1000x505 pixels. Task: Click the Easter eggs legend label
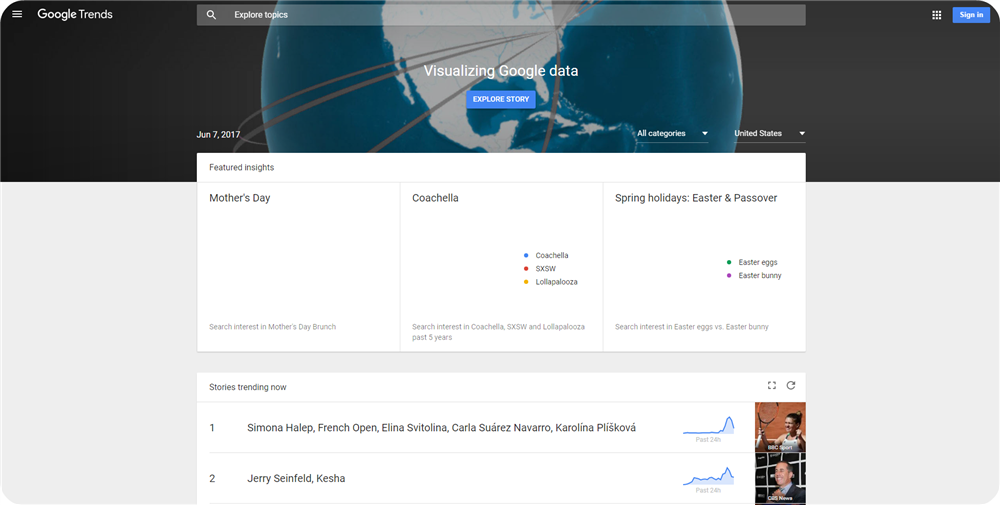point(758,262)
